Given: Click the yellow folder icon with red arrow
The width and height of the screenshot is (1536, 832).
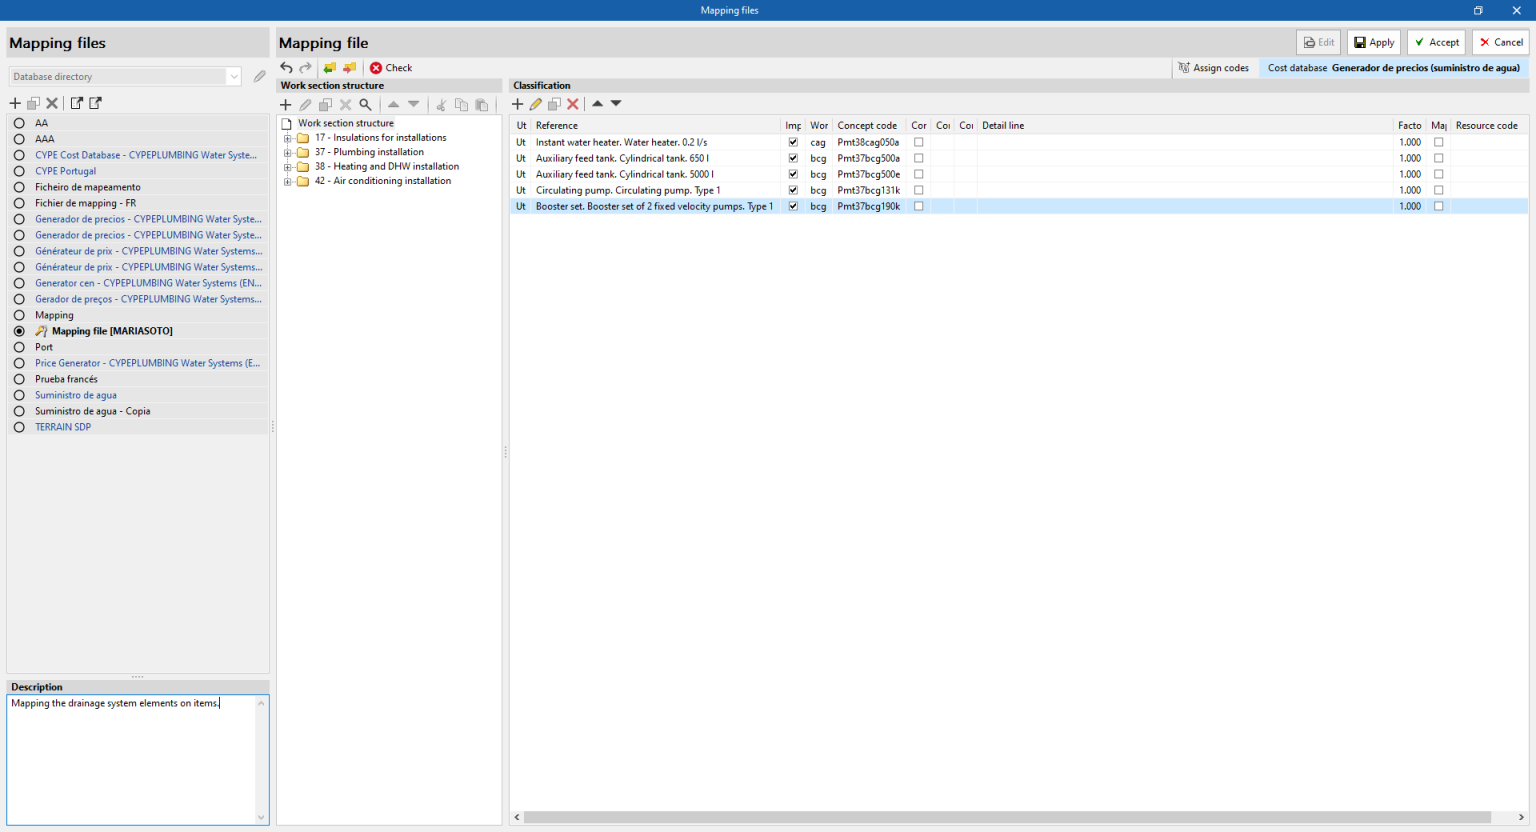Looking at the screenshot, I should [x=349, y=68].
